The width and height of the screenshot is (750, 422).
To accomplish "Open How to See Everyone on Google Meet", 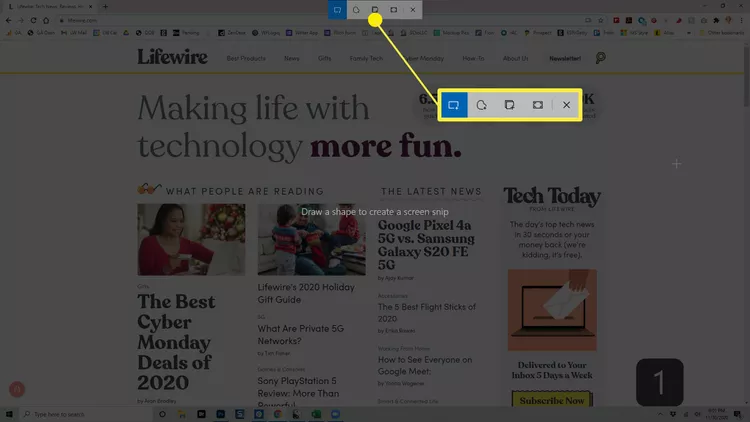I will coord(425,365).
